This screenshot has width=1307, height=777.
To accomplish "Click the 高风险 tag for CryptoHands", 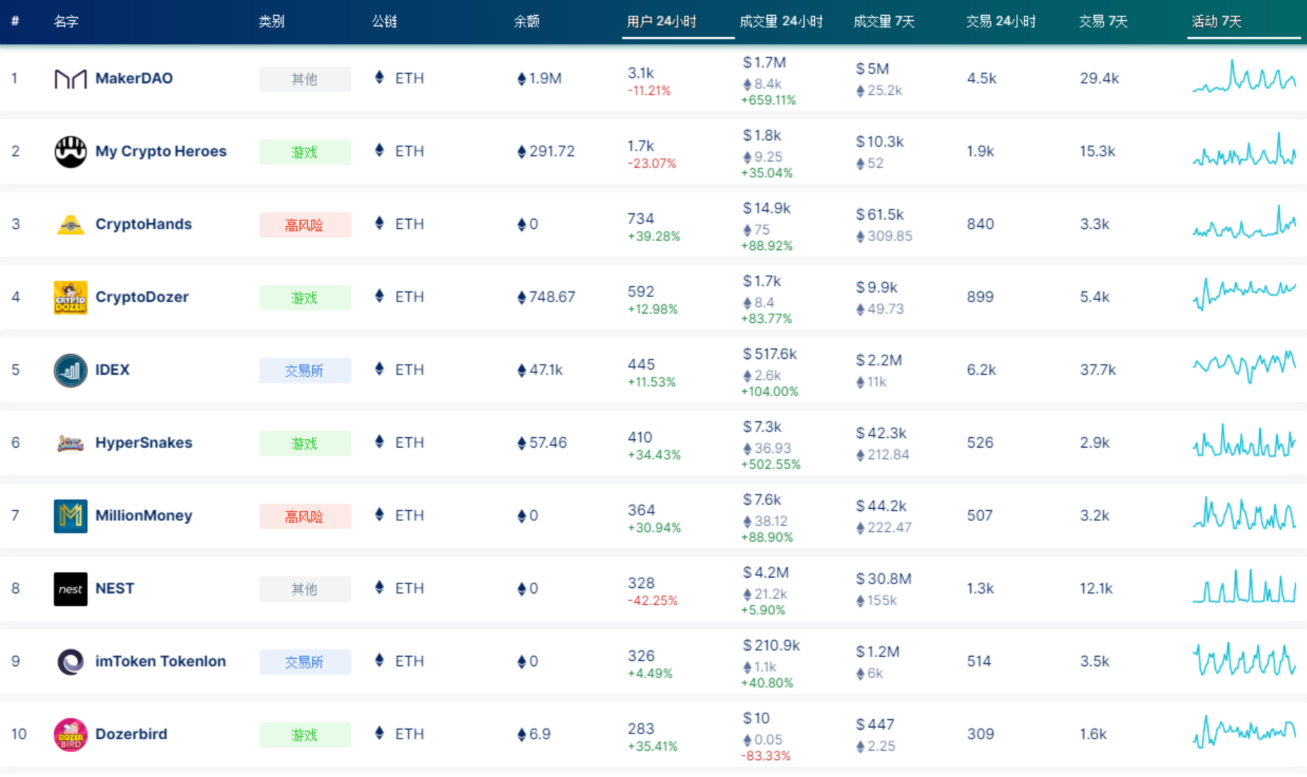I will pyautogui.click(x=305, y=225).
